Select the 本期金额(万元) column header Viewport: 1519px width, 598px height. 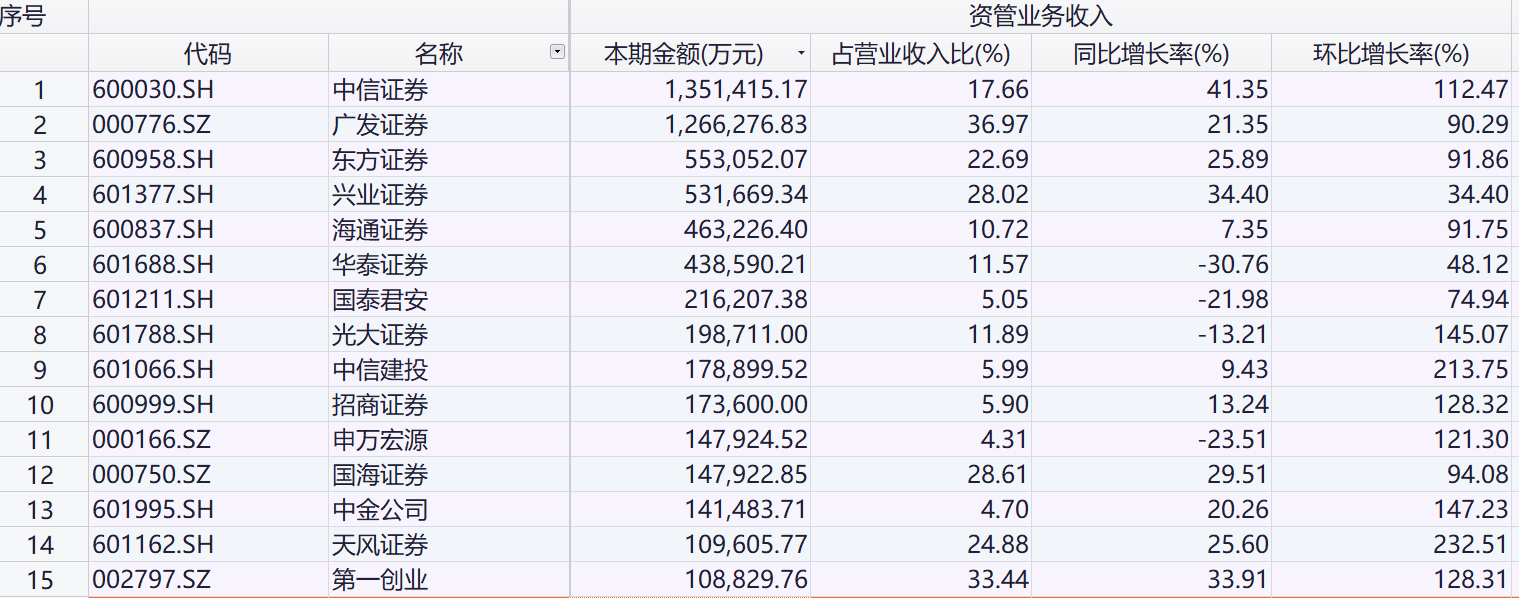pos(690,53)
